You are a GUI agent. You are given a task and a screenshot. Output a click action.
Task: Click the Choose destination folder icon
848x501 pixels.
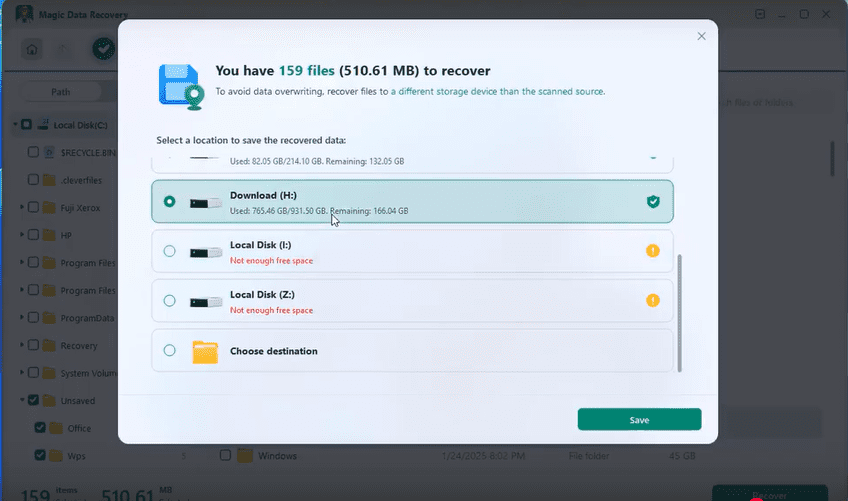click(205, 352)
